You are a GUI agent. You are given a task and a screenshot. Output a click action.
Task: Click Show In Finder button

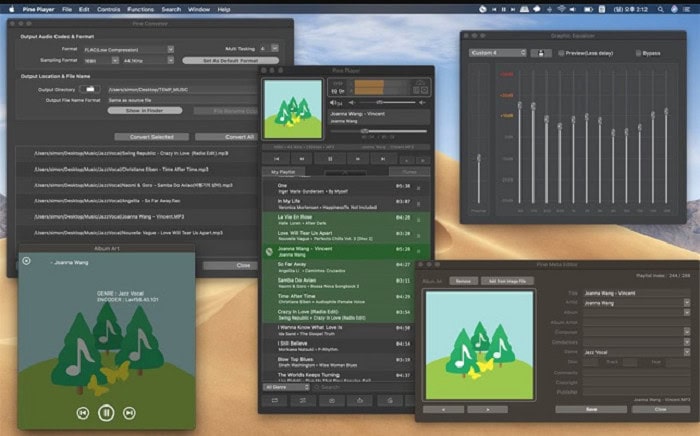pos(145,110)
